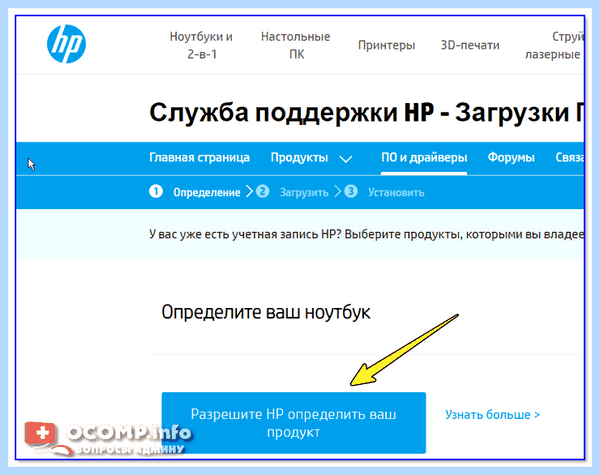Expand the Продукты dropdown chevron
This screenshot has height=475, width=600.
[346, 159]
